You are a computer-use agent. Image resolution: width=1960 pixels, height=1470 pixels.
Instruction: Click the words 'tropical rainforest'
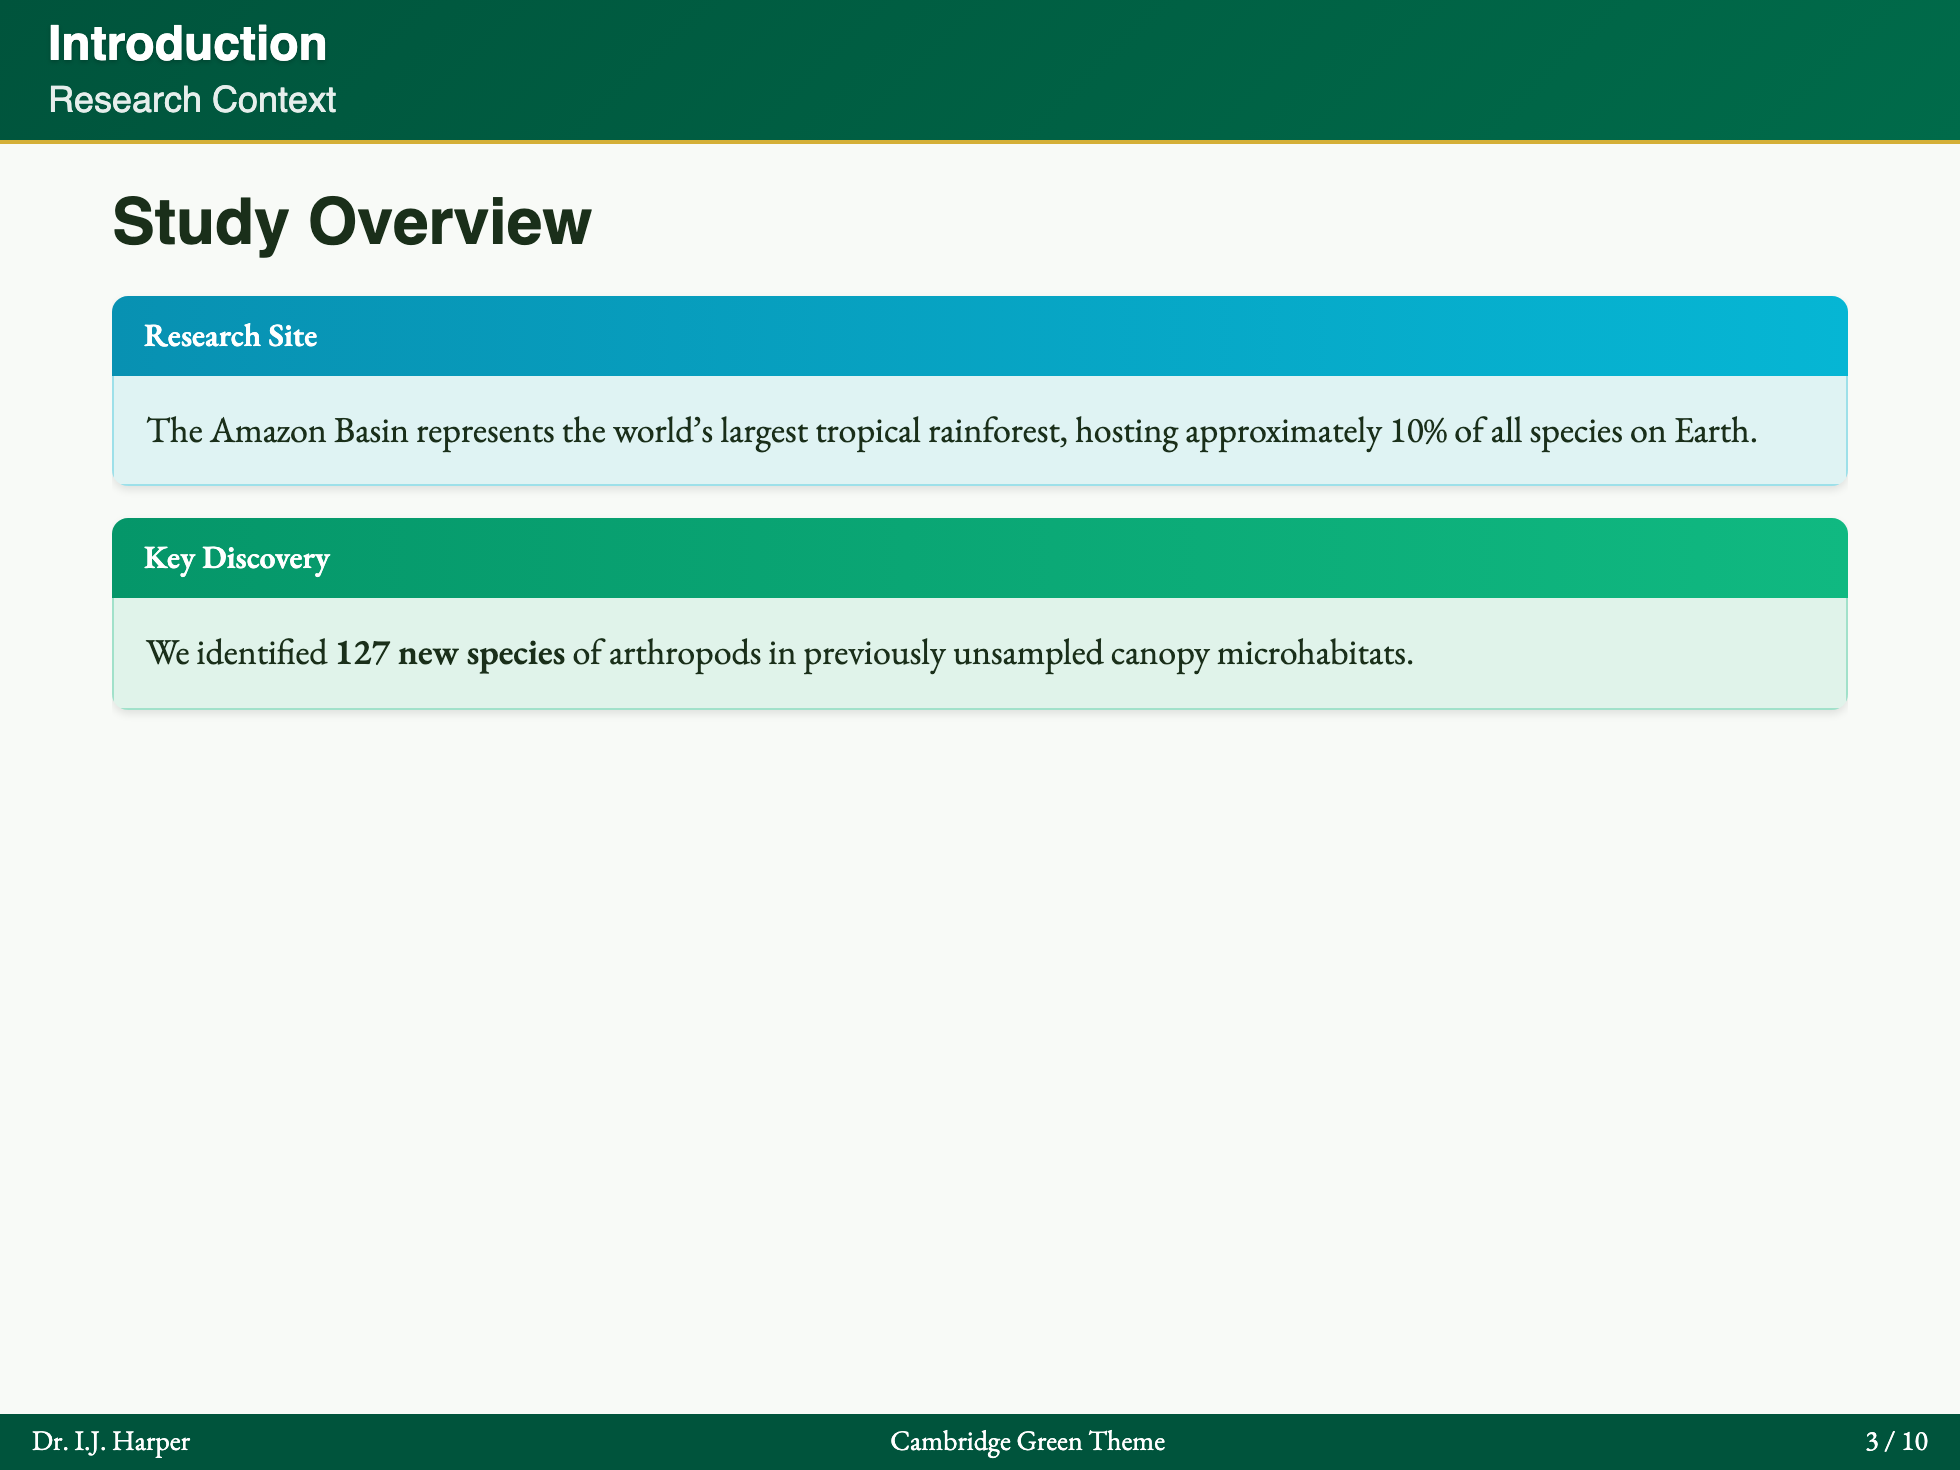coord(940,431)
